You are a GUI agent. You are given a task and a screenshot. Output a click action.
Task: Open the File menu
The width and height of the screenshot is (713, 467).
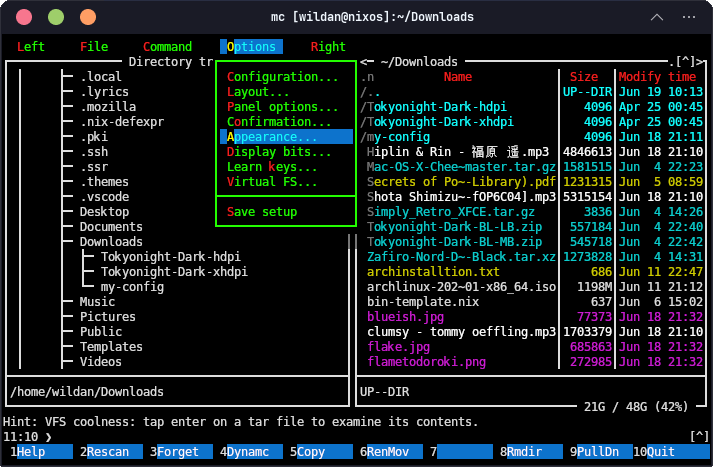tap(94, 46)
